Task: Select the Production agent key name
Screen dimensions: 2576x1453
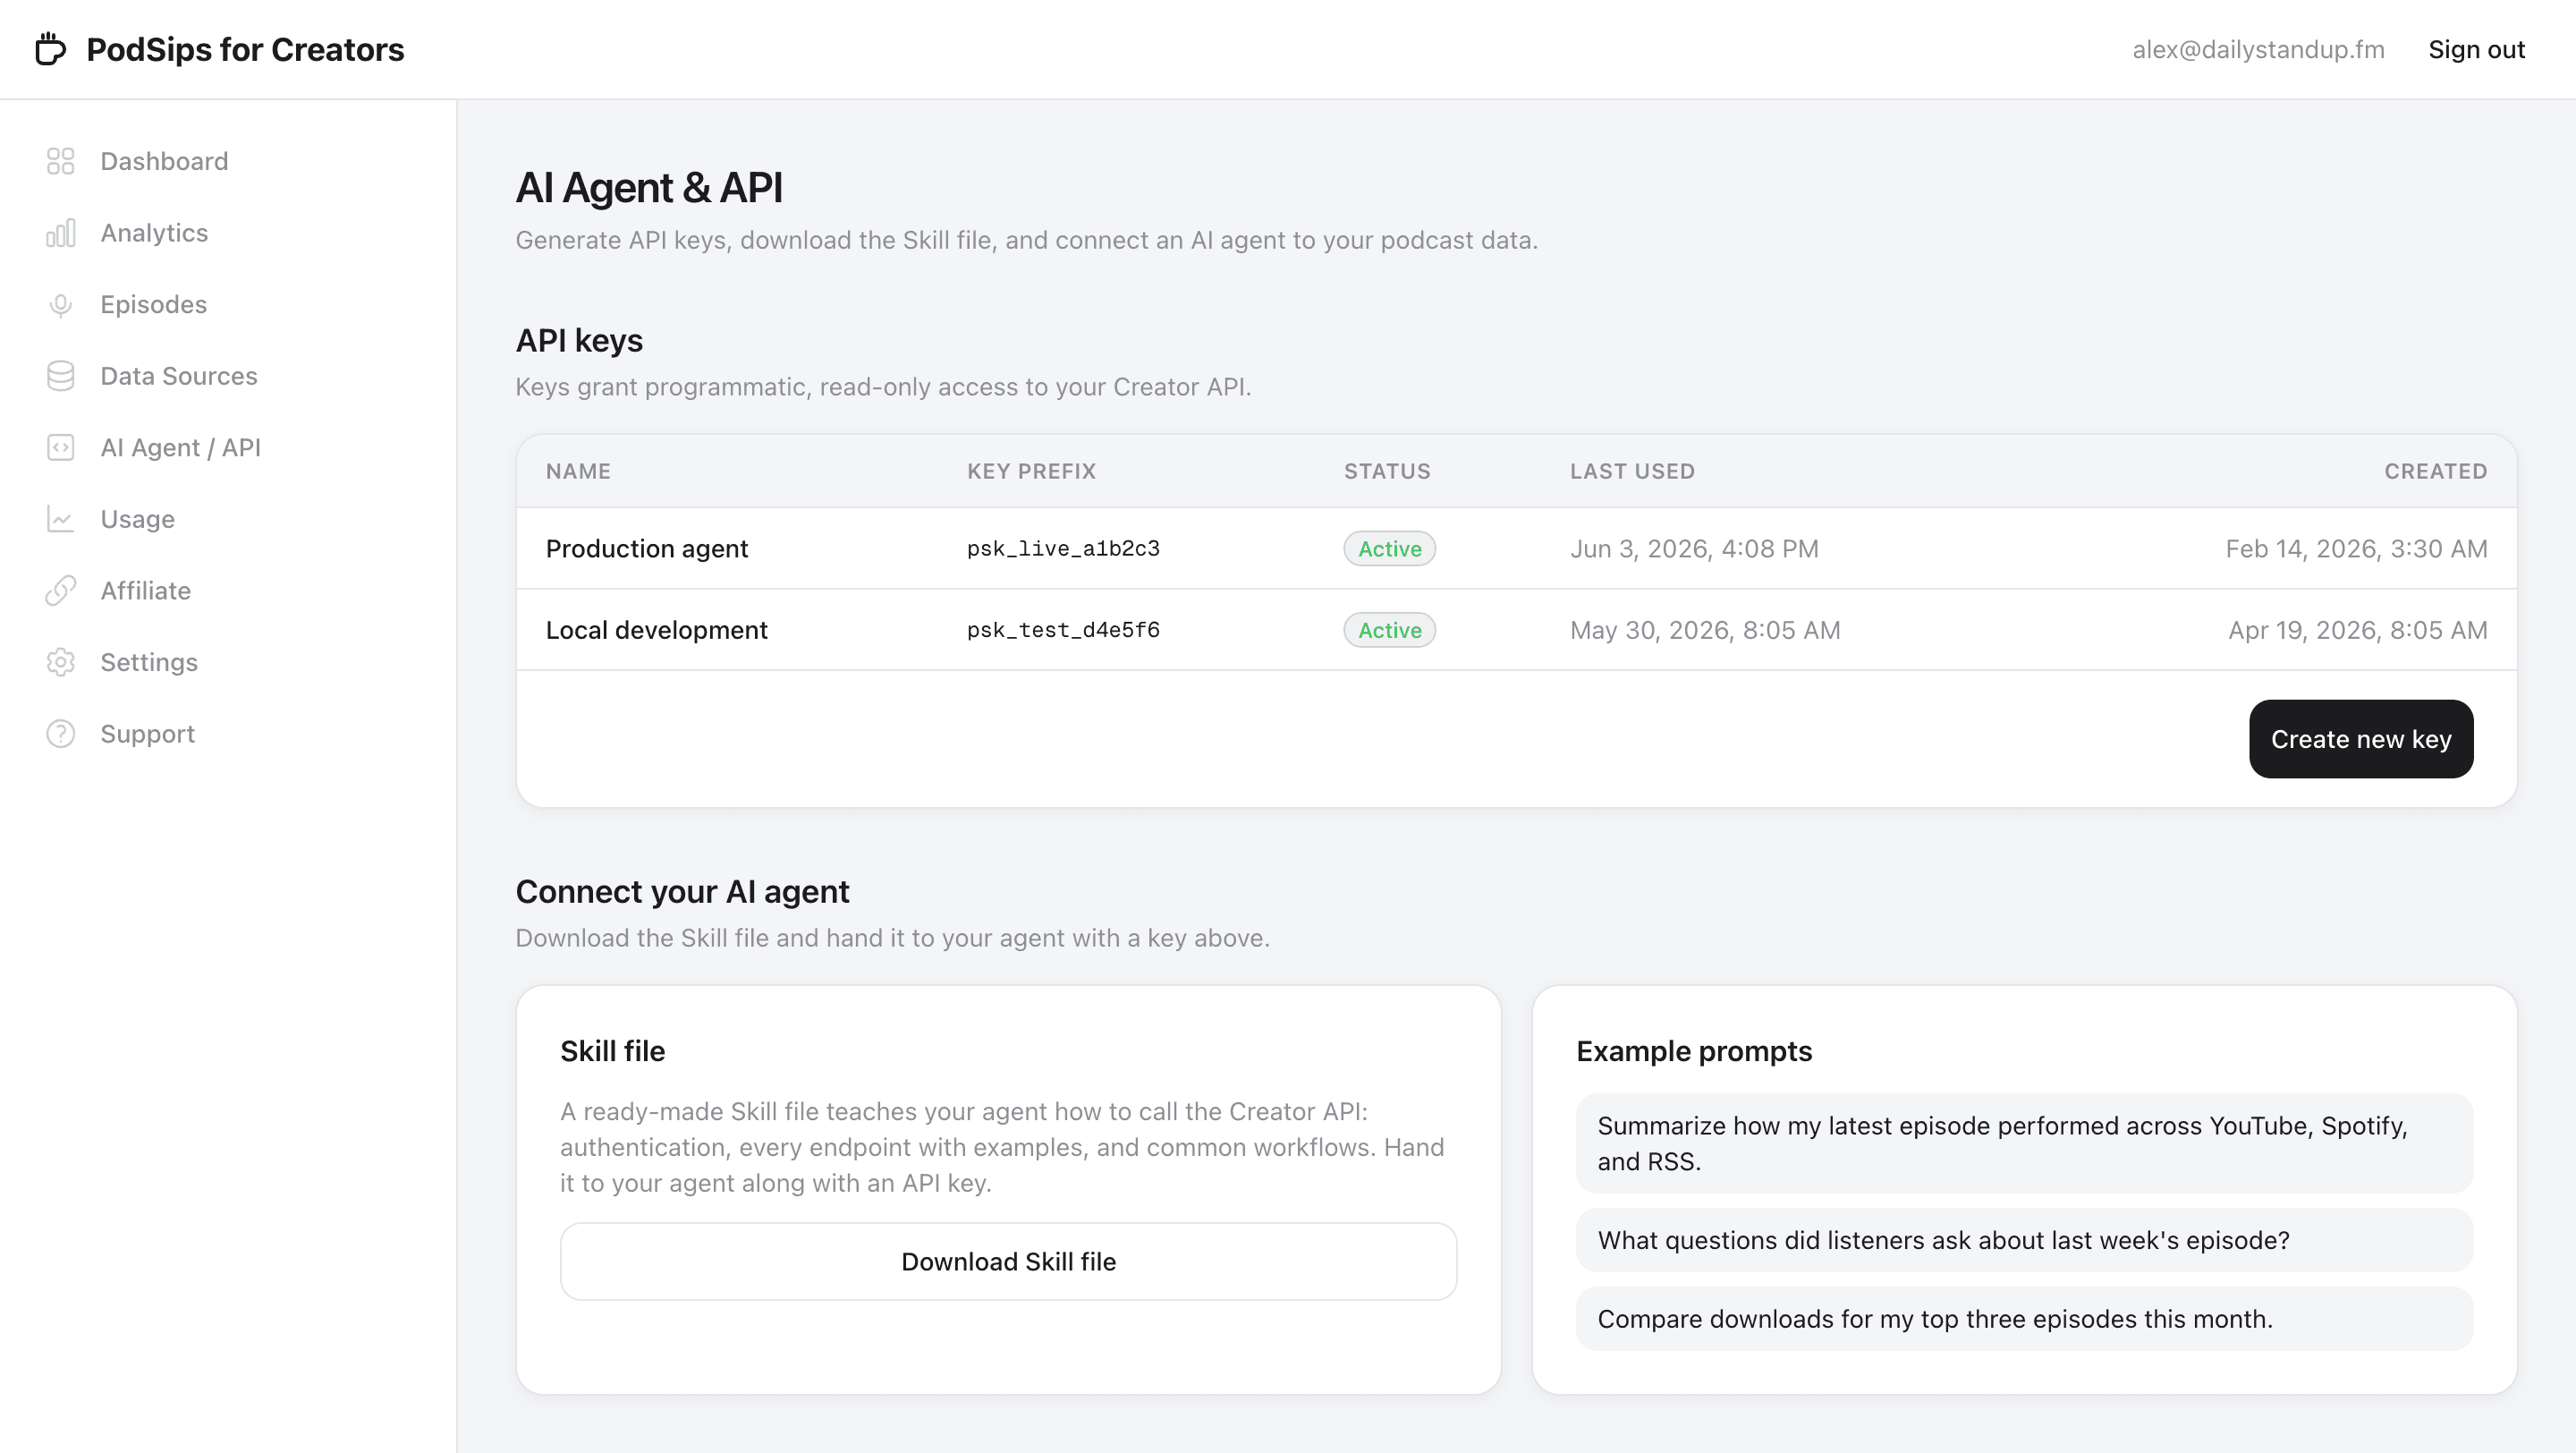Action: [x=646, y=548]
